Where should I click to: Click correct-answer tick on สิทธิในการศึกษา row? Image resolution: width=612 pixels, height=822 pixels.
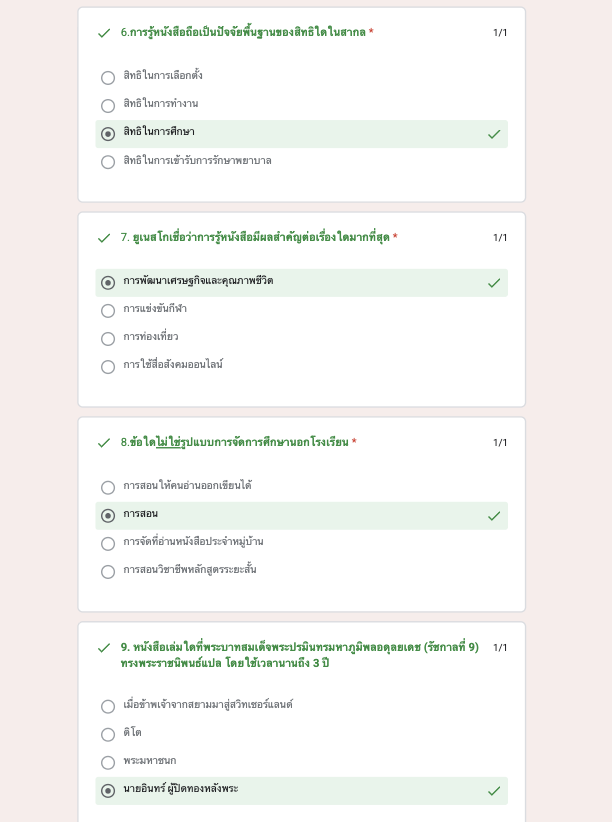click(x=494, y=135)
